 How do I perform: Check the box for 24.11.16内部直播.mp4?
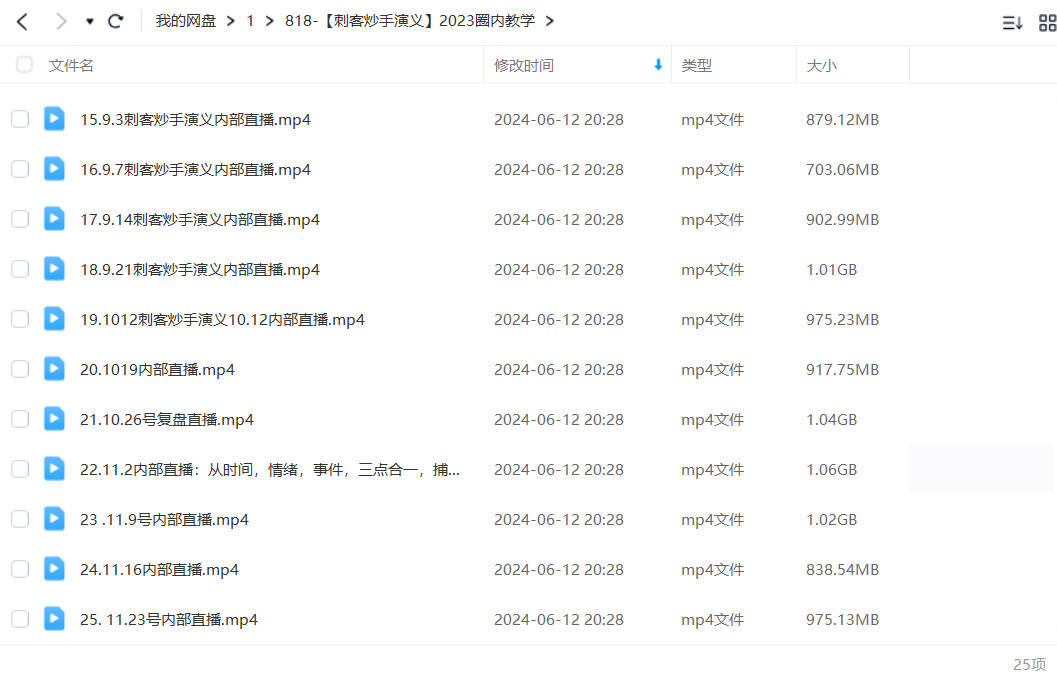point(20,569)
